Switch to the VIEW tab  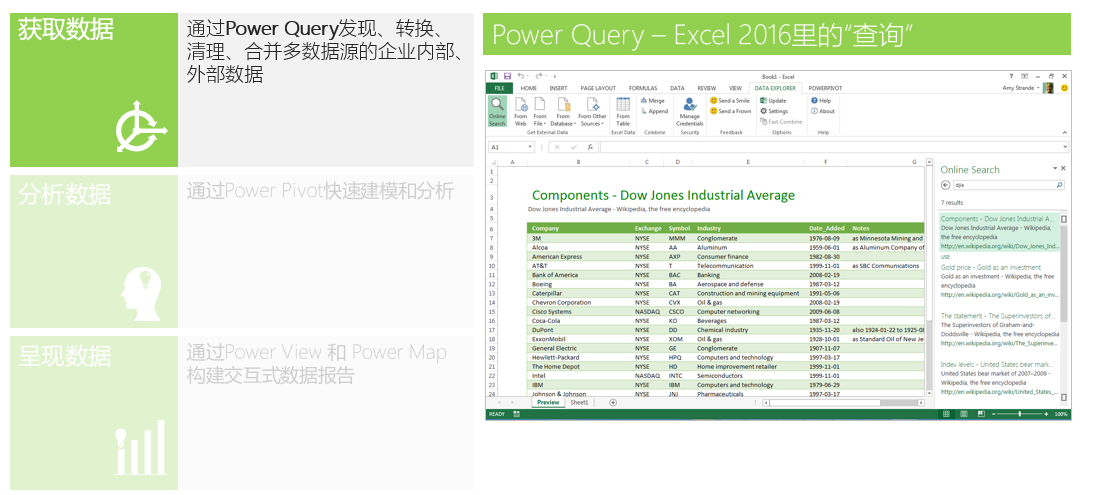[735, 89]
